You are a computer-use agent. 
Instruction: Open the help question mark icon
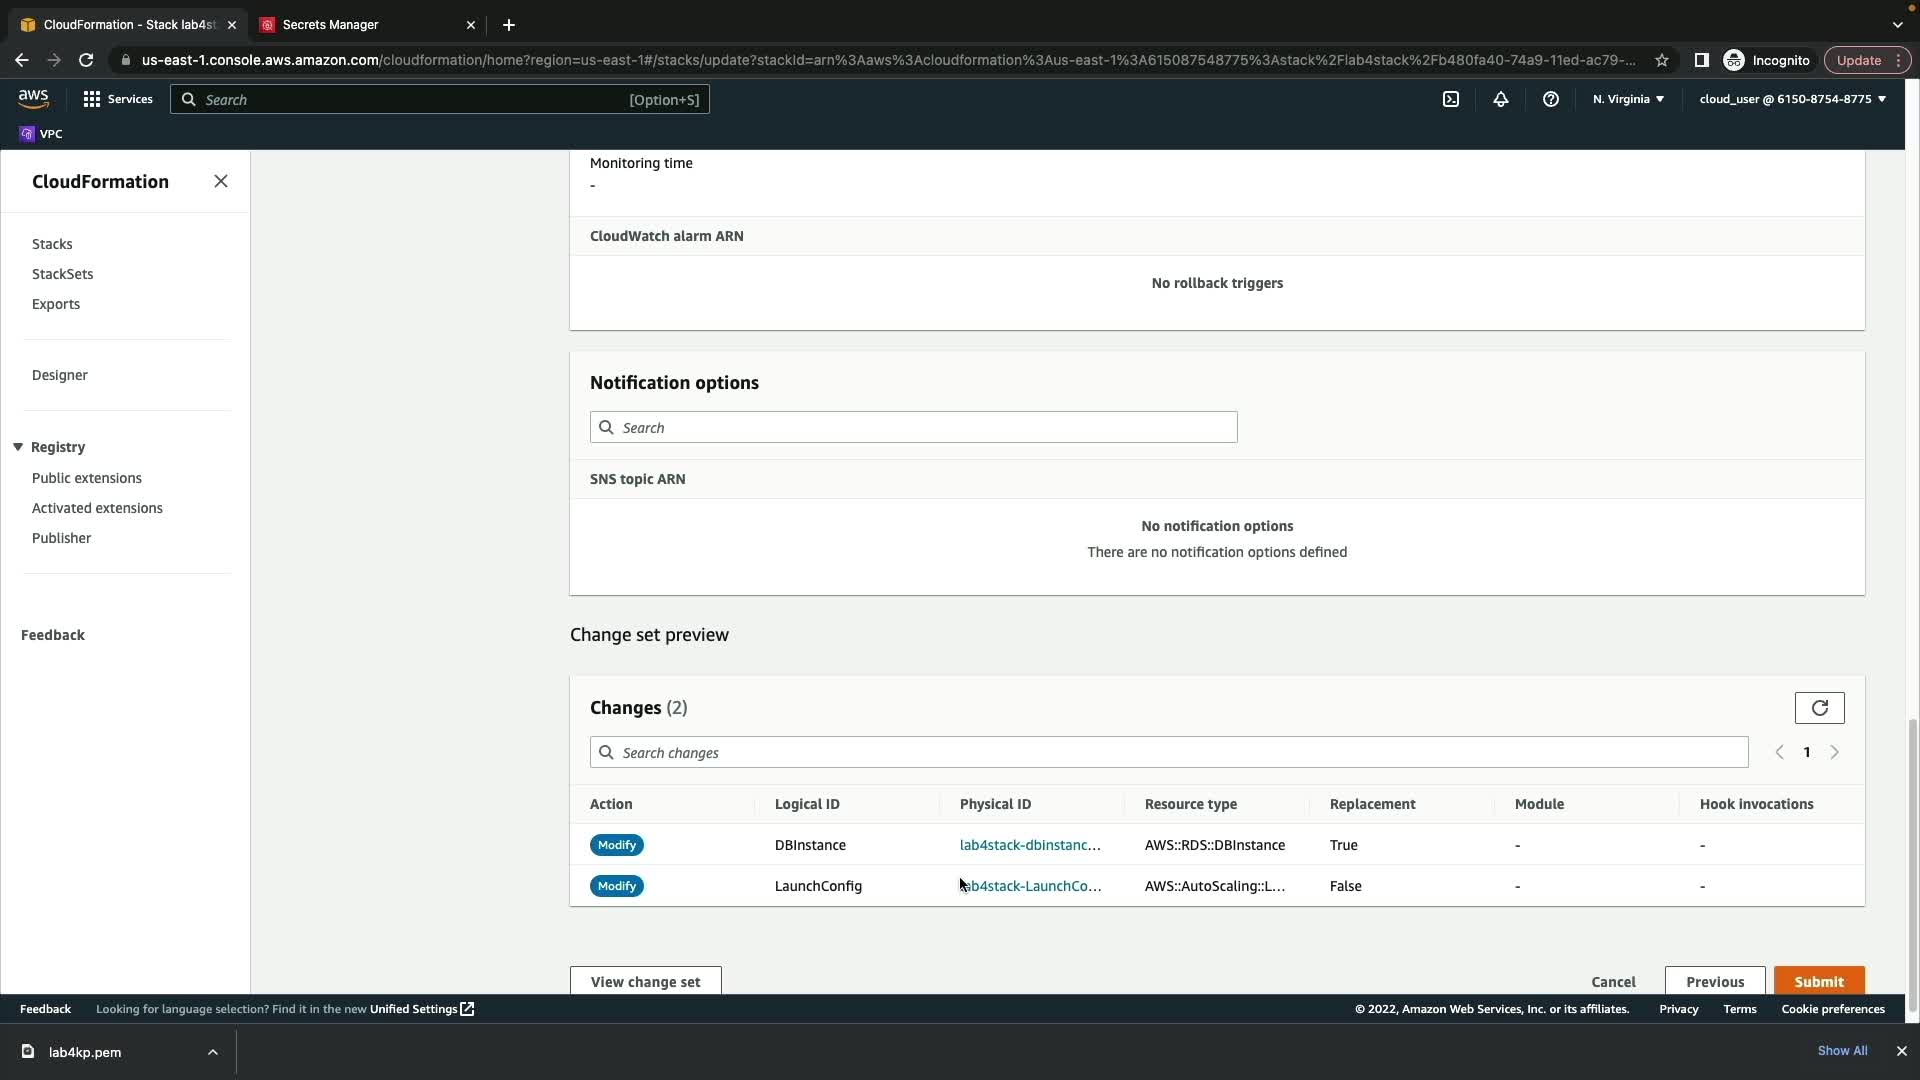click(1551, 99)
